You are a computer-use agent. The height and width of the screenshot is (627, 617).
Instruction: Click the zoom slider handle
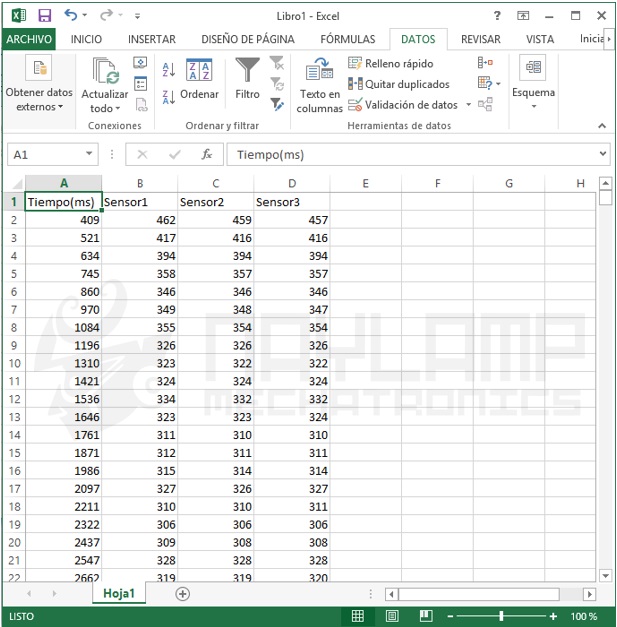tap(501, 616)
